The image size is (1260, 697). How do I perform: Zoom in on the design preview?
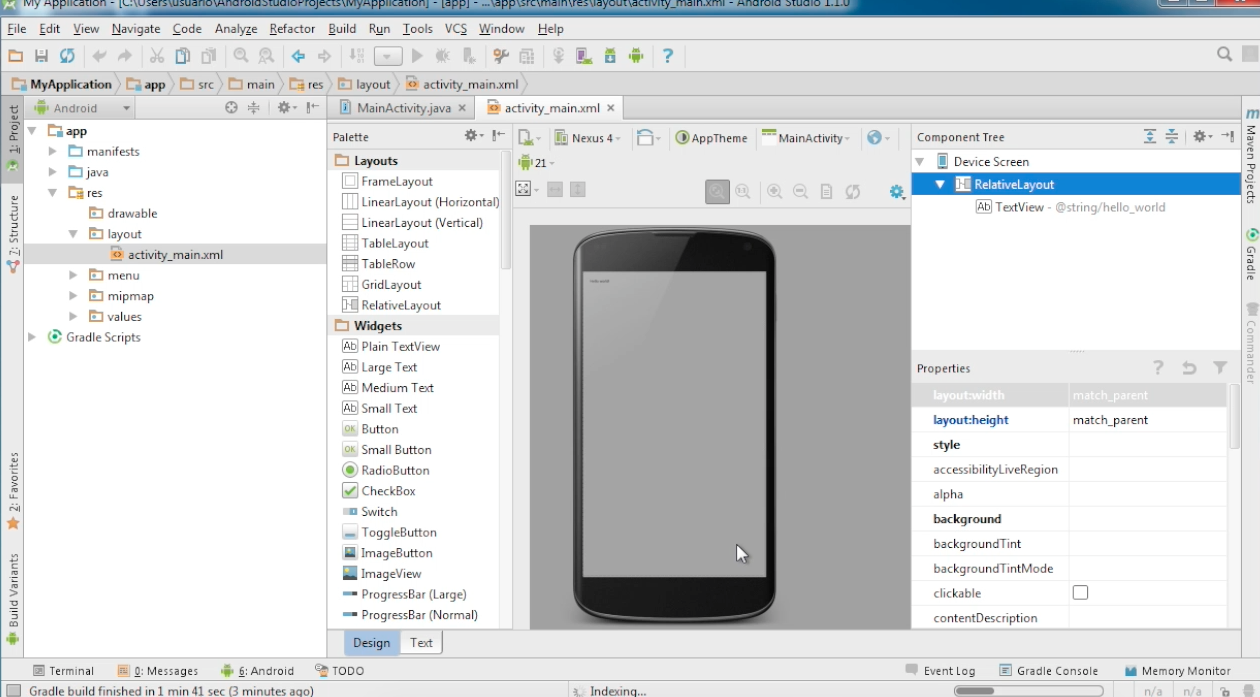pyautogui.click(x=774, y=191)
